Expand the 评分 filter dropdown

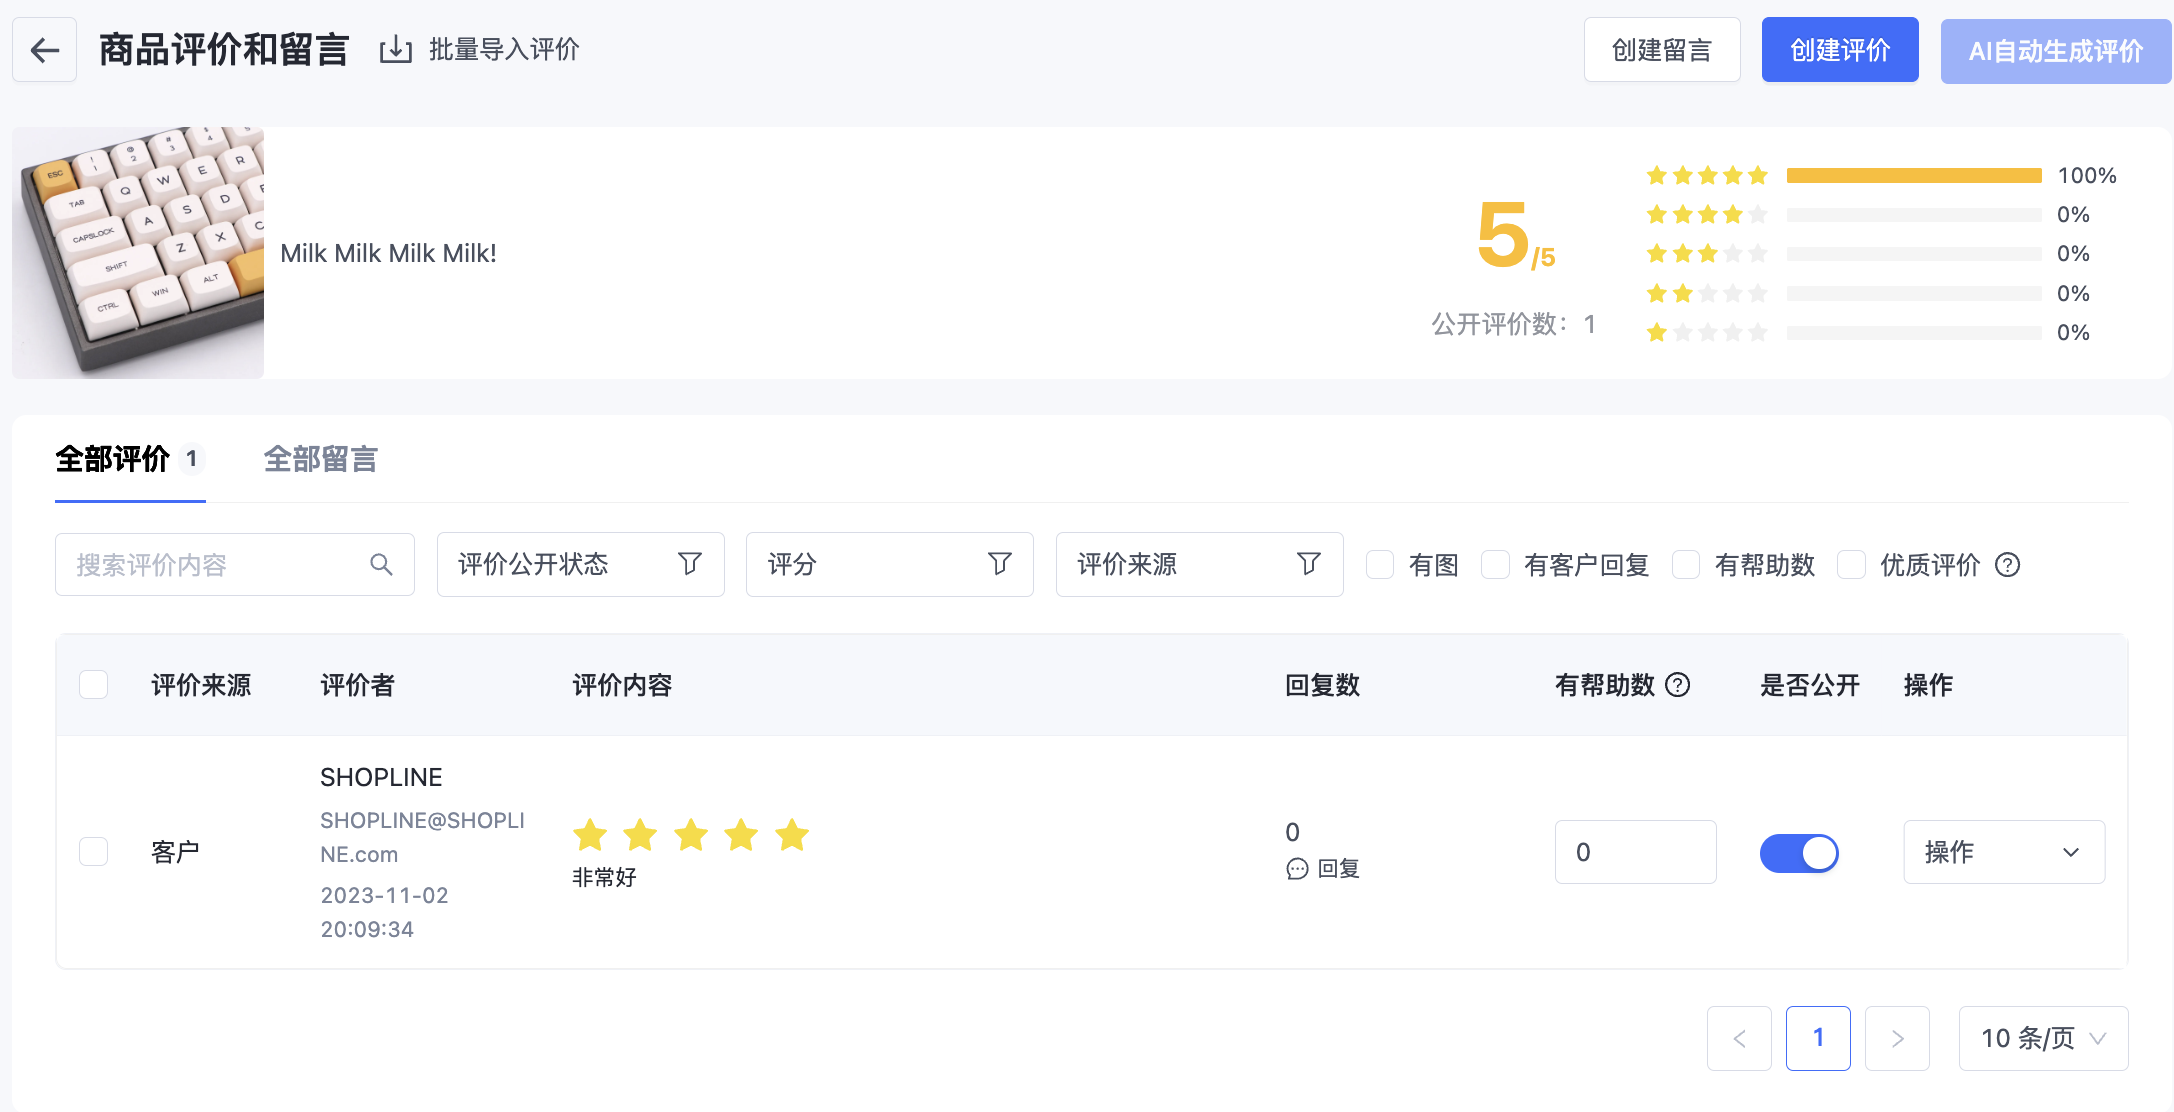pos(889,565)
